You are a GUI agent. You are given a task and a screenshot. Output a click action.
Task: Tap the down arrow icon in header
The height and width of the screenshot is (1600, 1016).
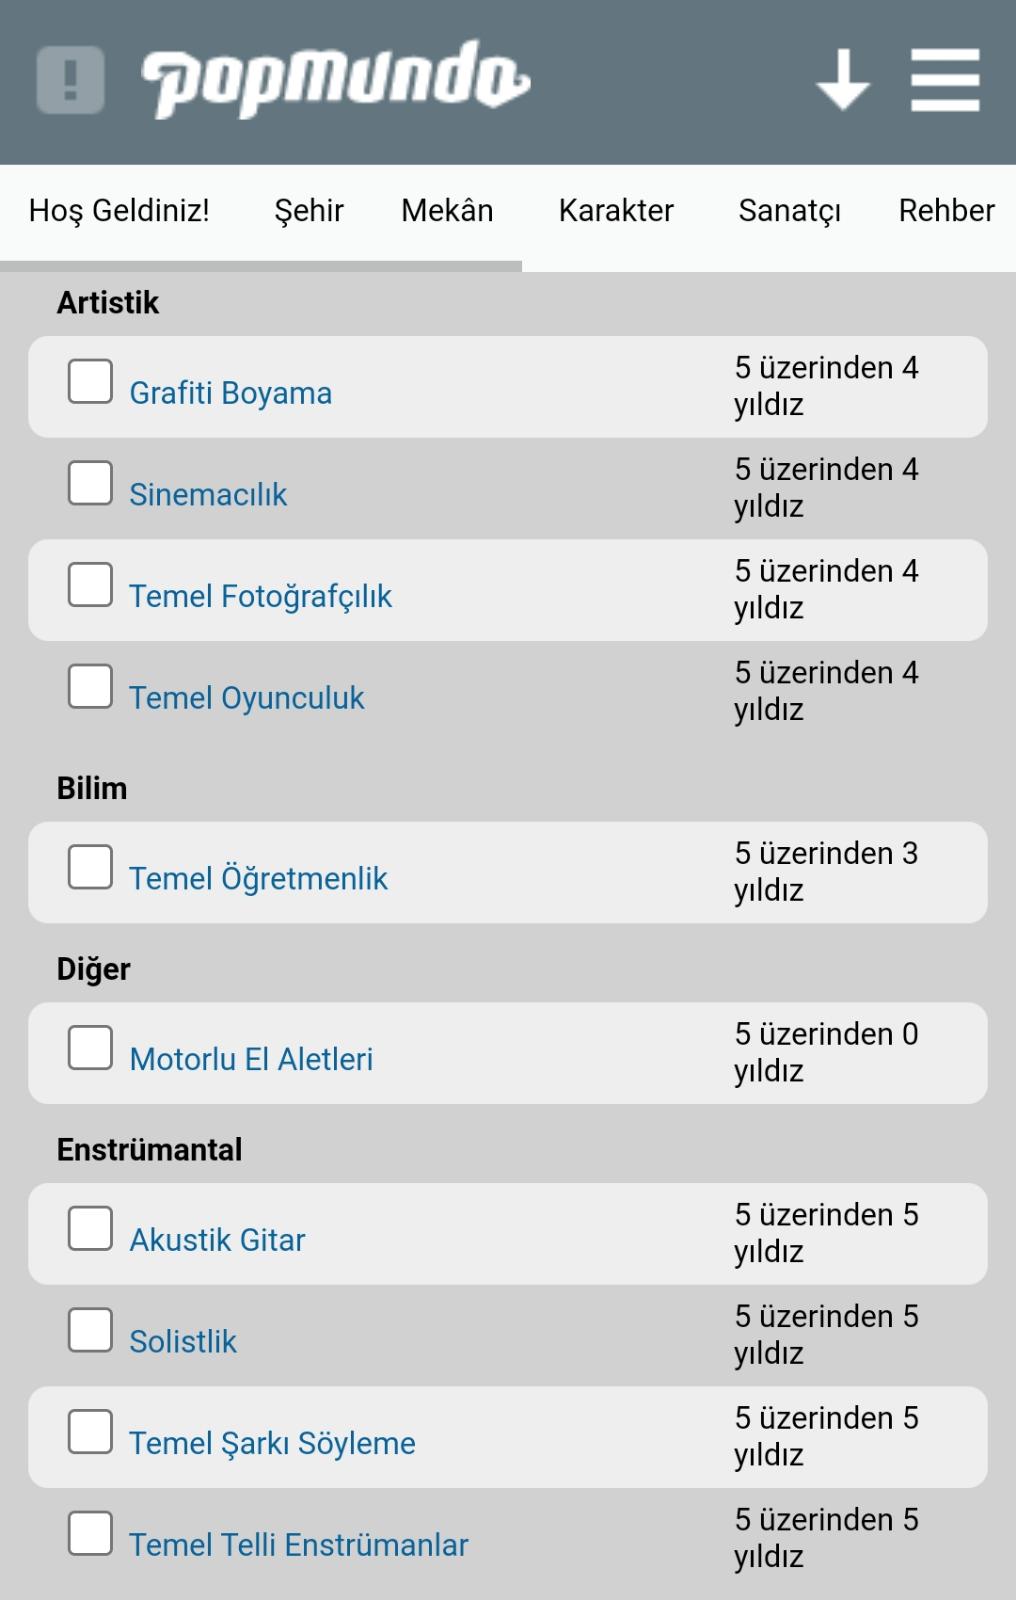point(843,80)
